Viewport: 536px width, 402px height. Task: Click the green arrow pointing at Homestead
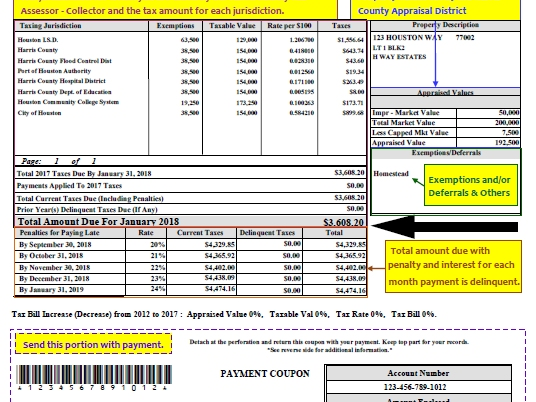[418, 181]
